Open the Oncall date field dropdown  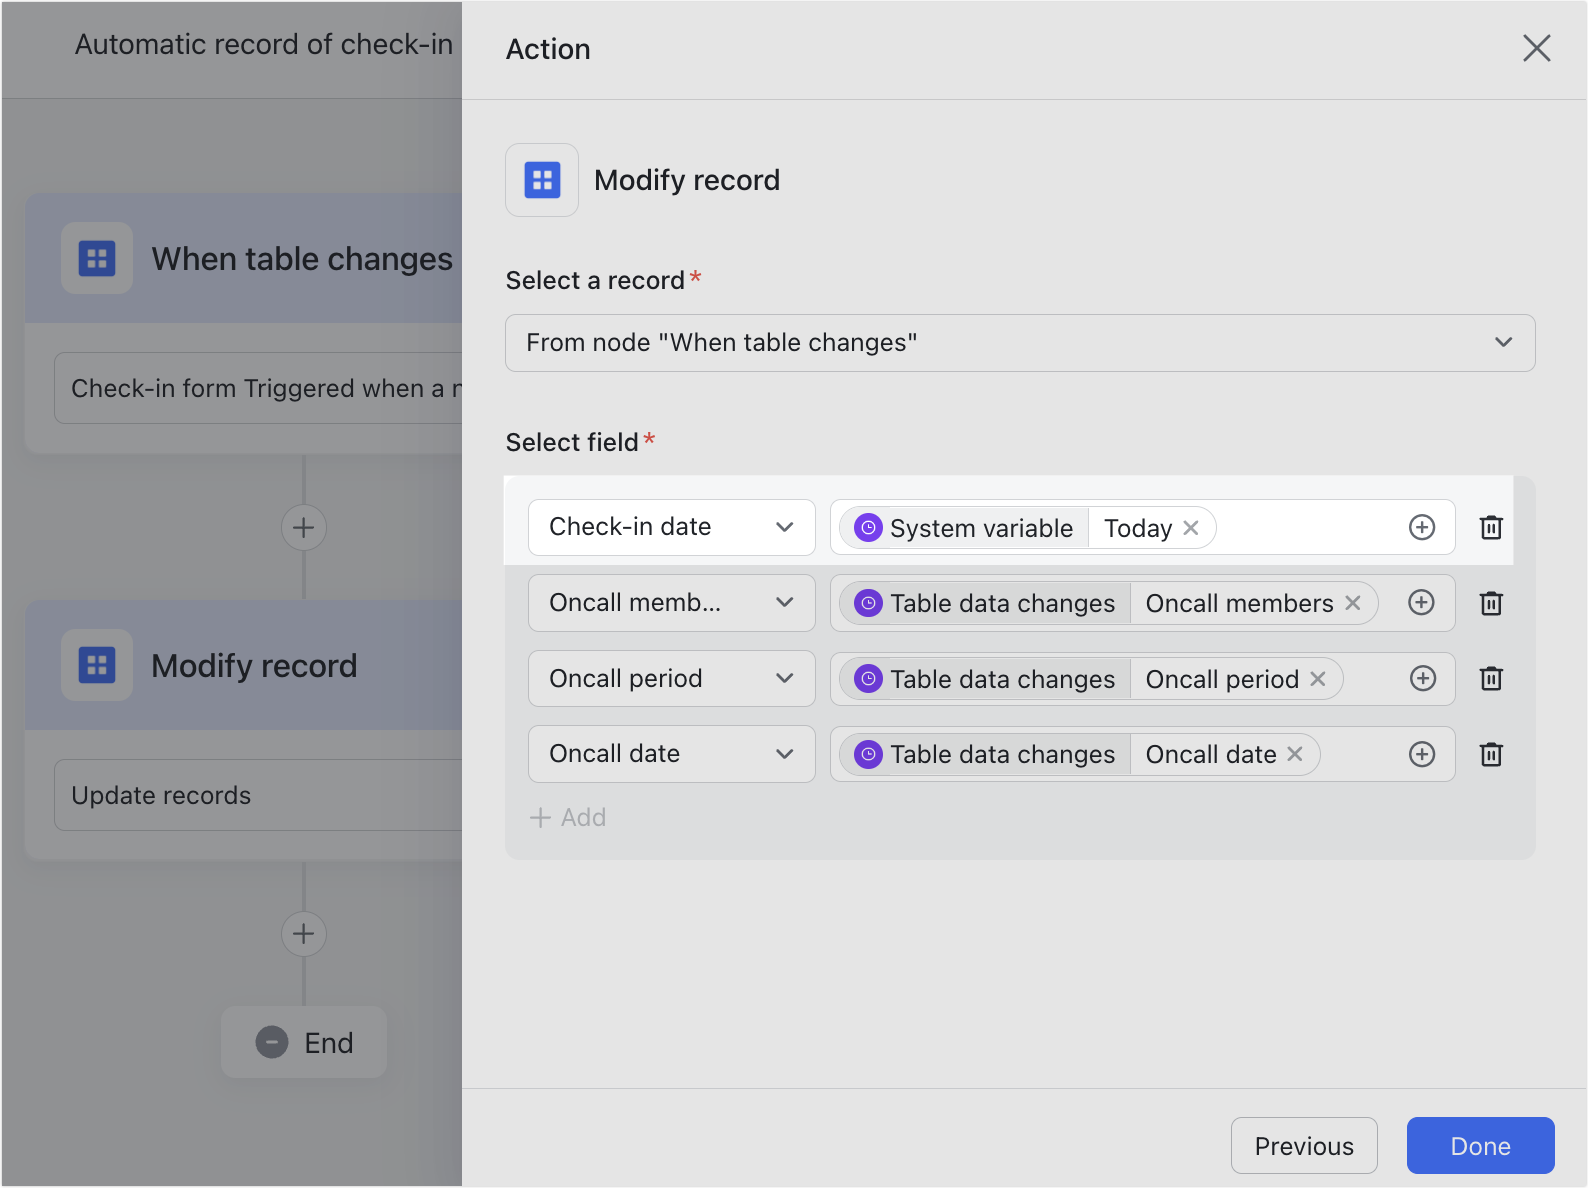(672, 754)
